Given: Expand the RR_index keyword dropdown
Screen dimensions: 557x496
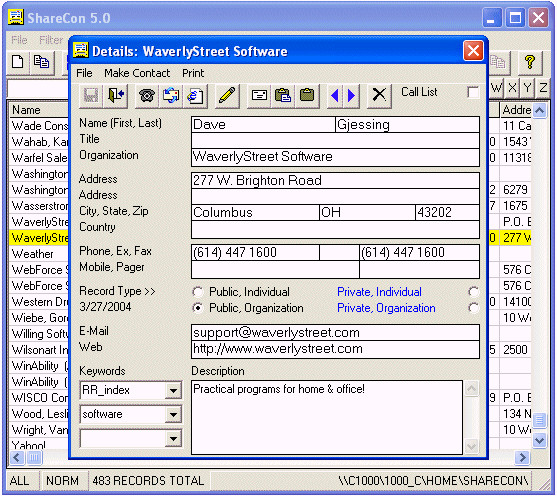Looking at the screenshot, I should (173, 390).
